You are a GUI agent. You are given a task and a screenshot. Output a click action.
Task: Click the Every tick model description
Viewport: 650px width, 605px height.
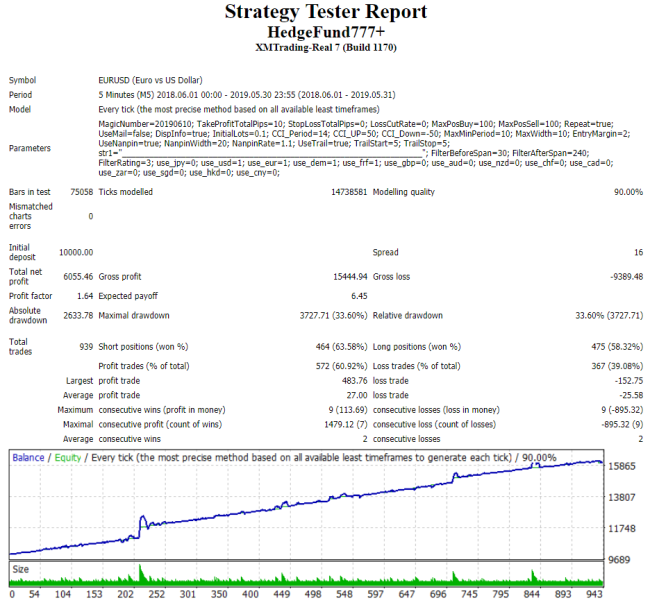pos(239,109)
